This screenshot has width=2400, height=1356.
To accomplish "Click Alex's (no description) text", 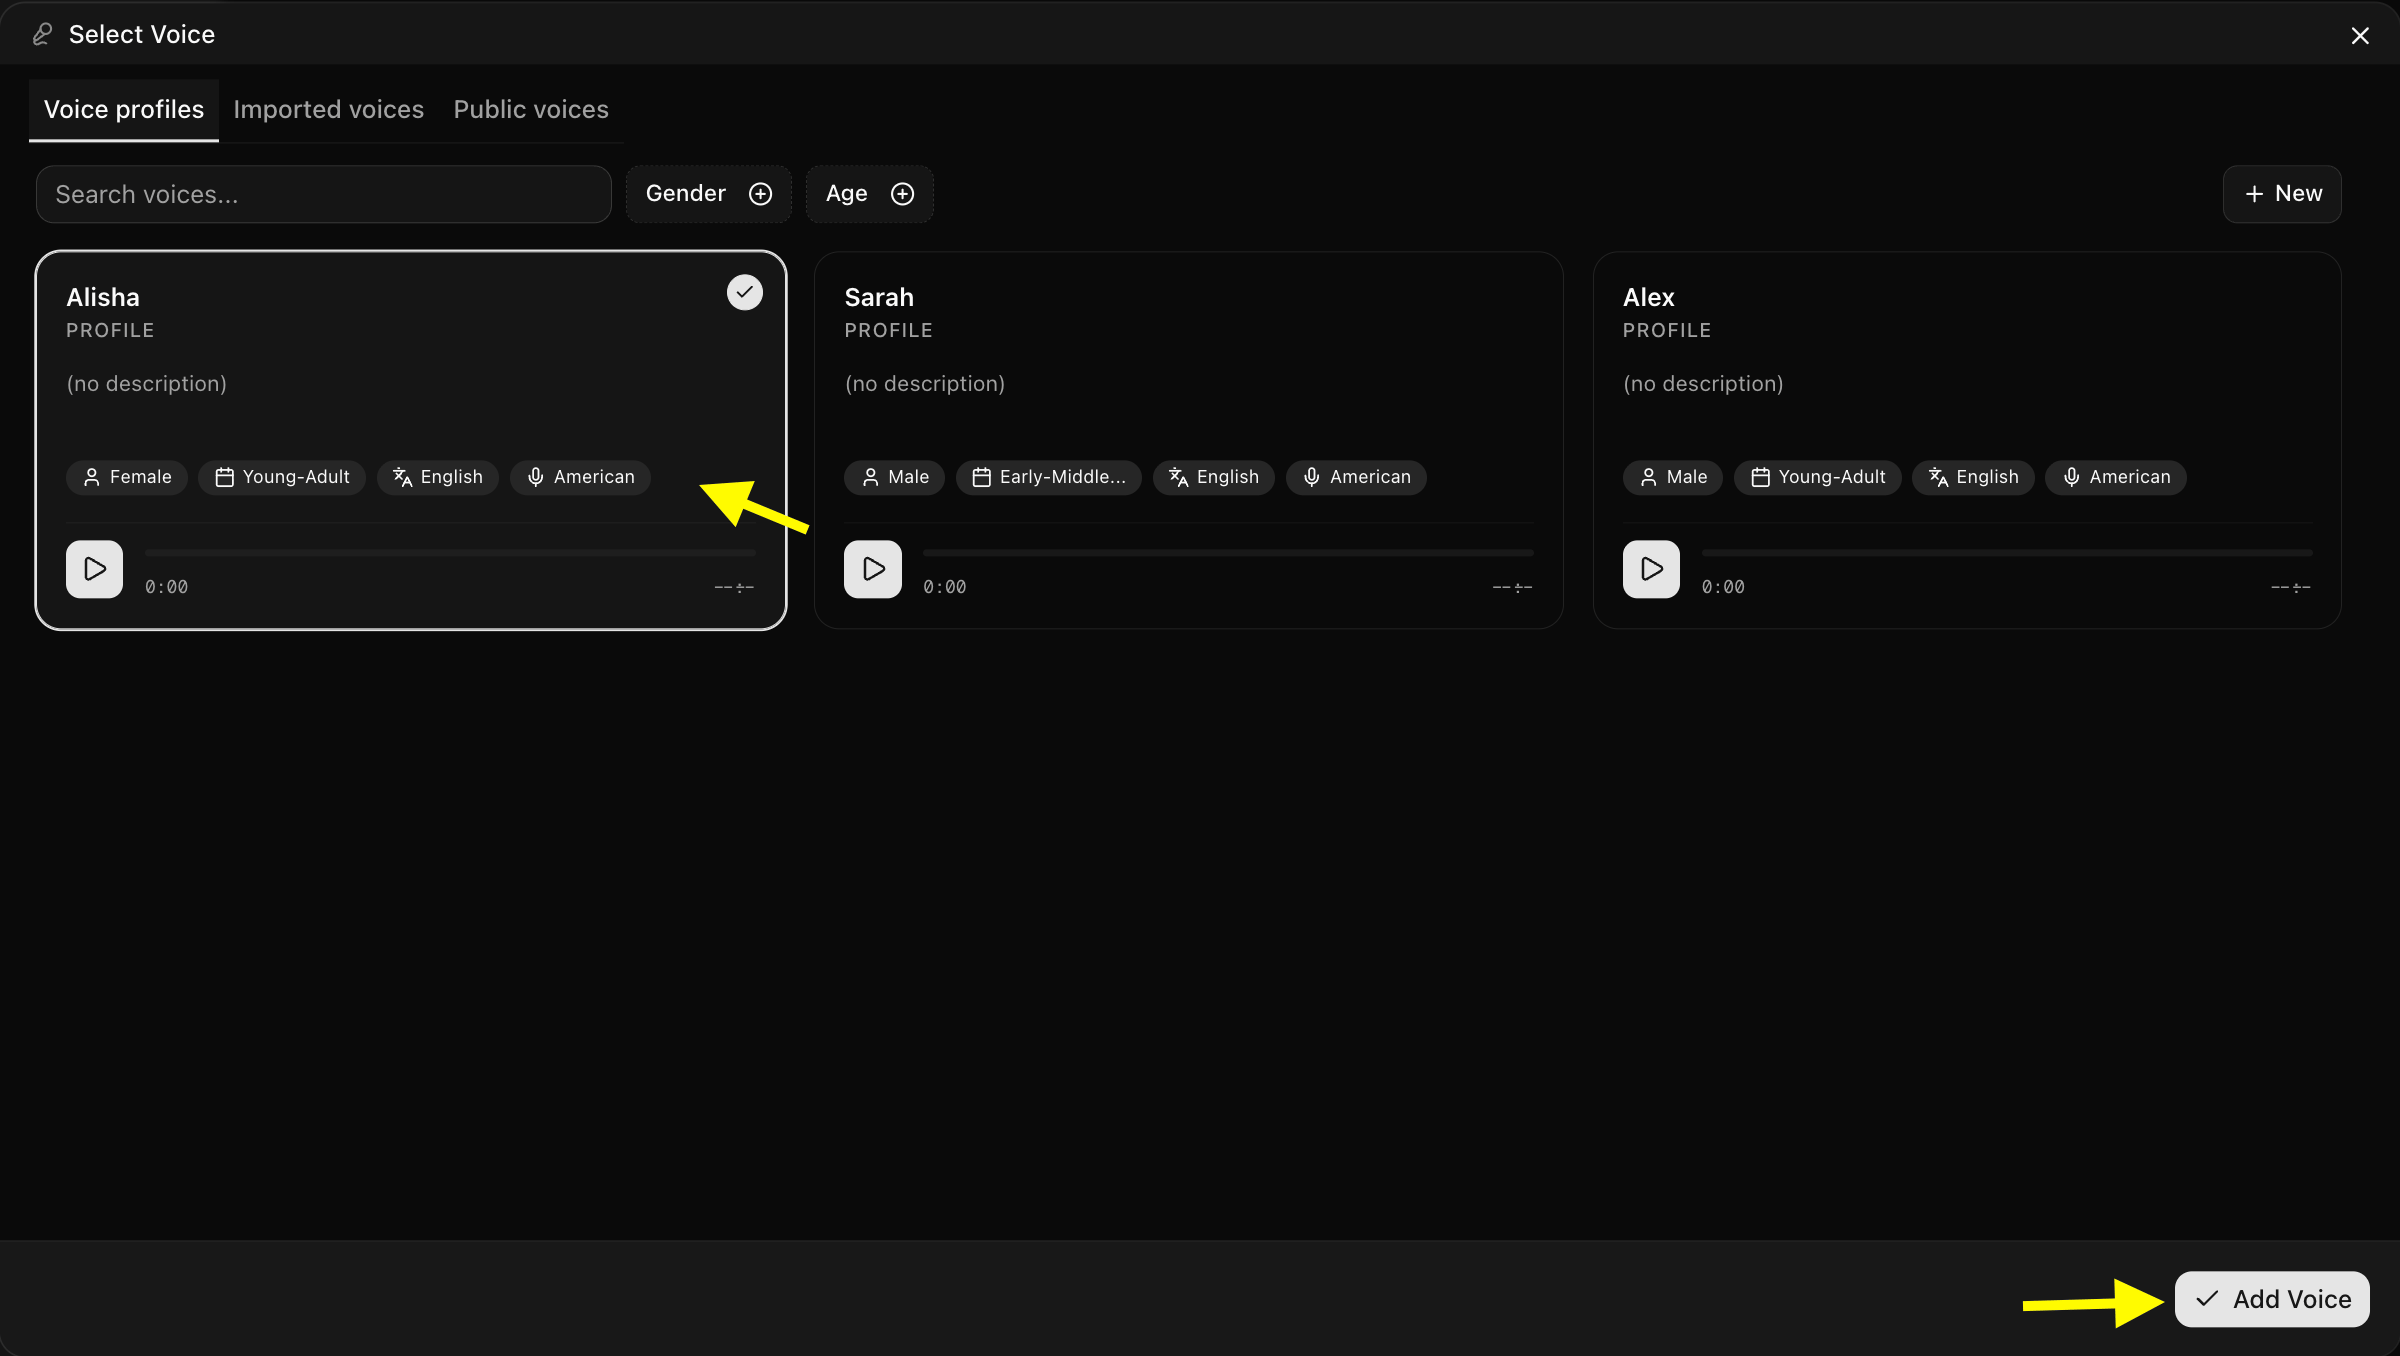I will (1703, 384).
